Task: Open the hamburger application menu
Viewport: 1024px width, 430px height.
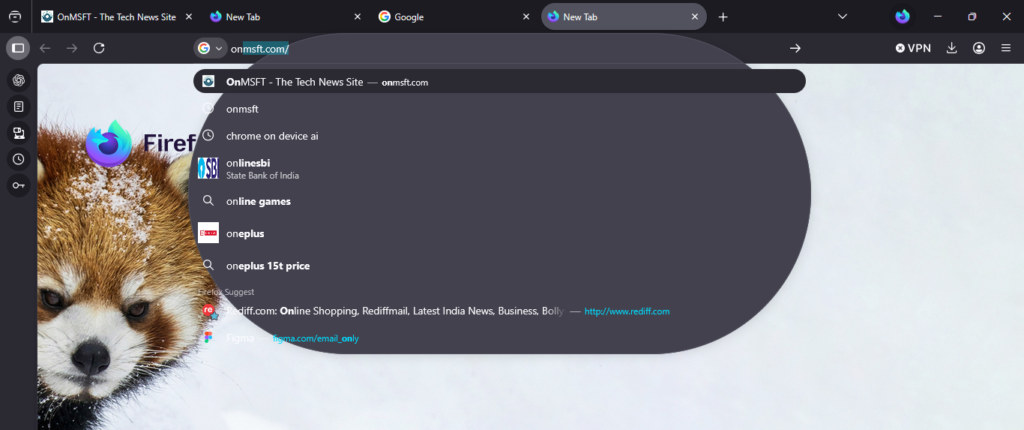Action: pos(1006,48)
